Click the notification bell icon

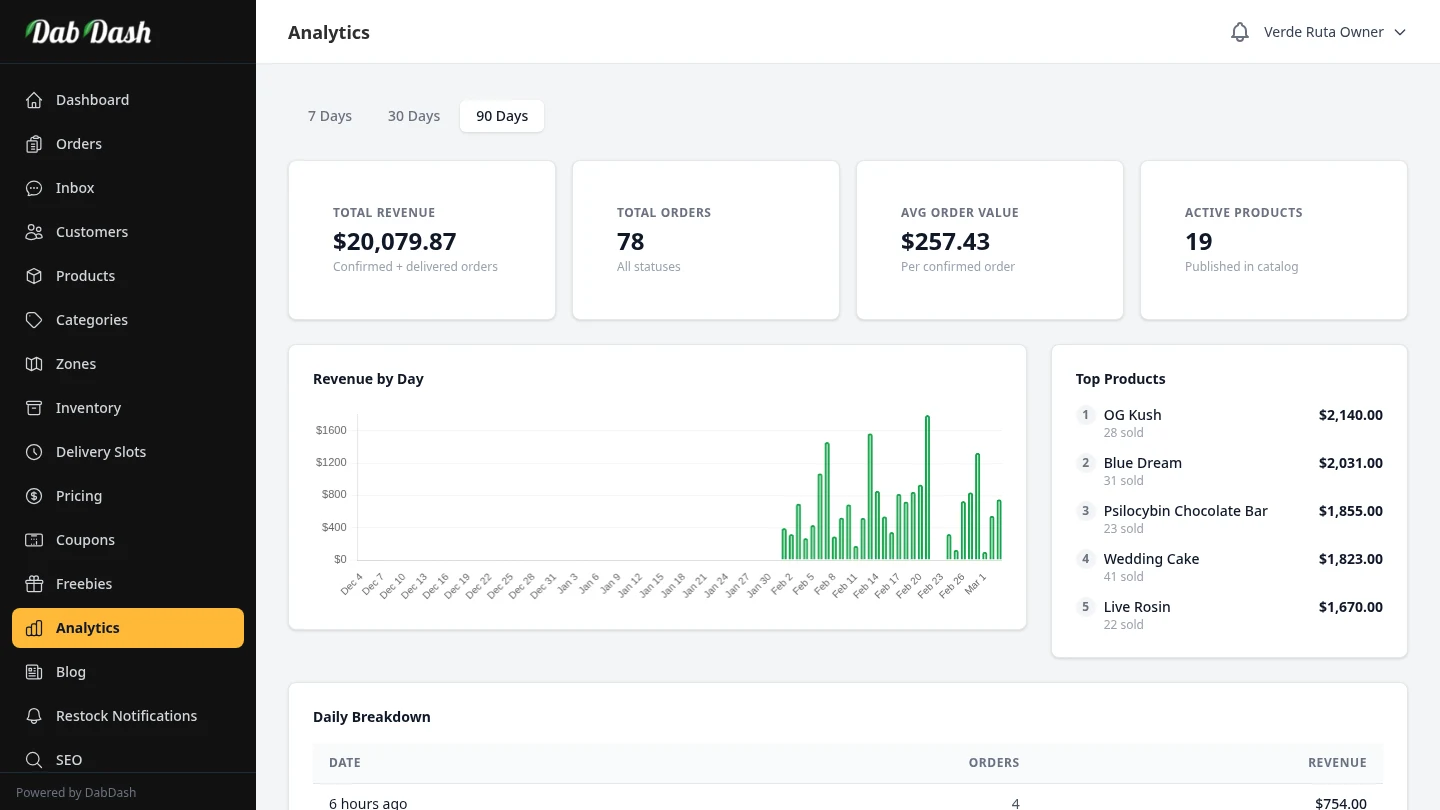1240,32
